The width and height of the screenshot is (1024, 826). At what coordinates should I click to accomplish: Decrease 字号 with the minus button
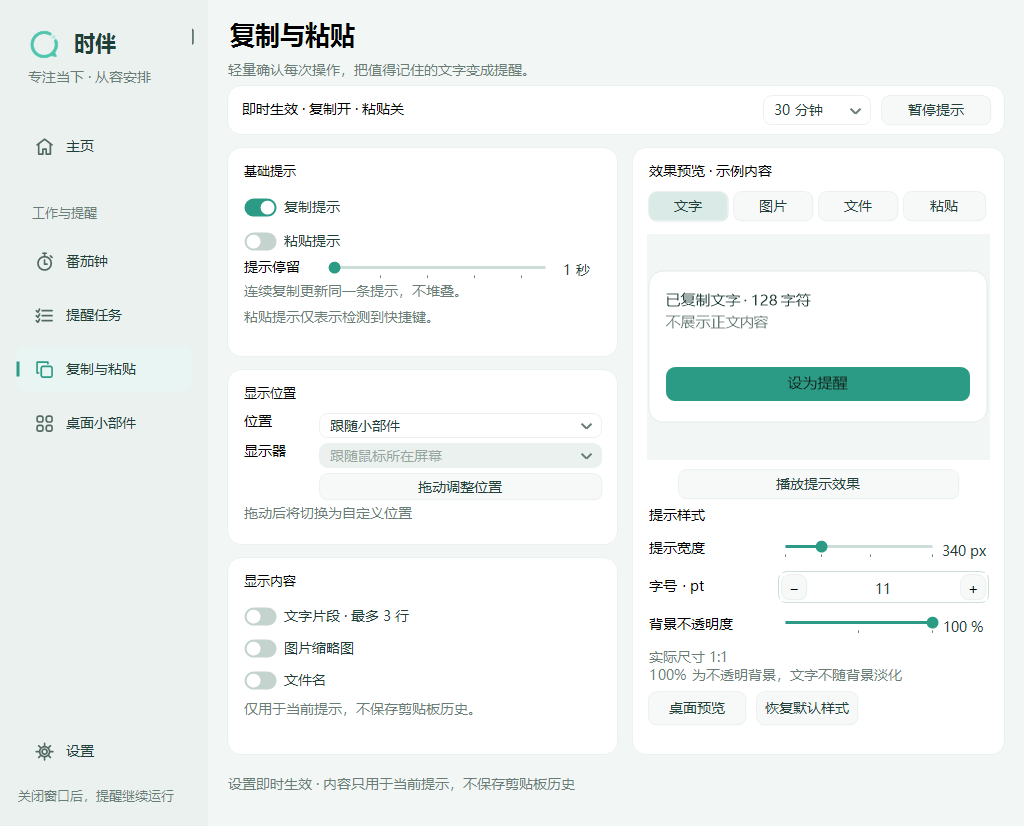[x=794, y=588]
